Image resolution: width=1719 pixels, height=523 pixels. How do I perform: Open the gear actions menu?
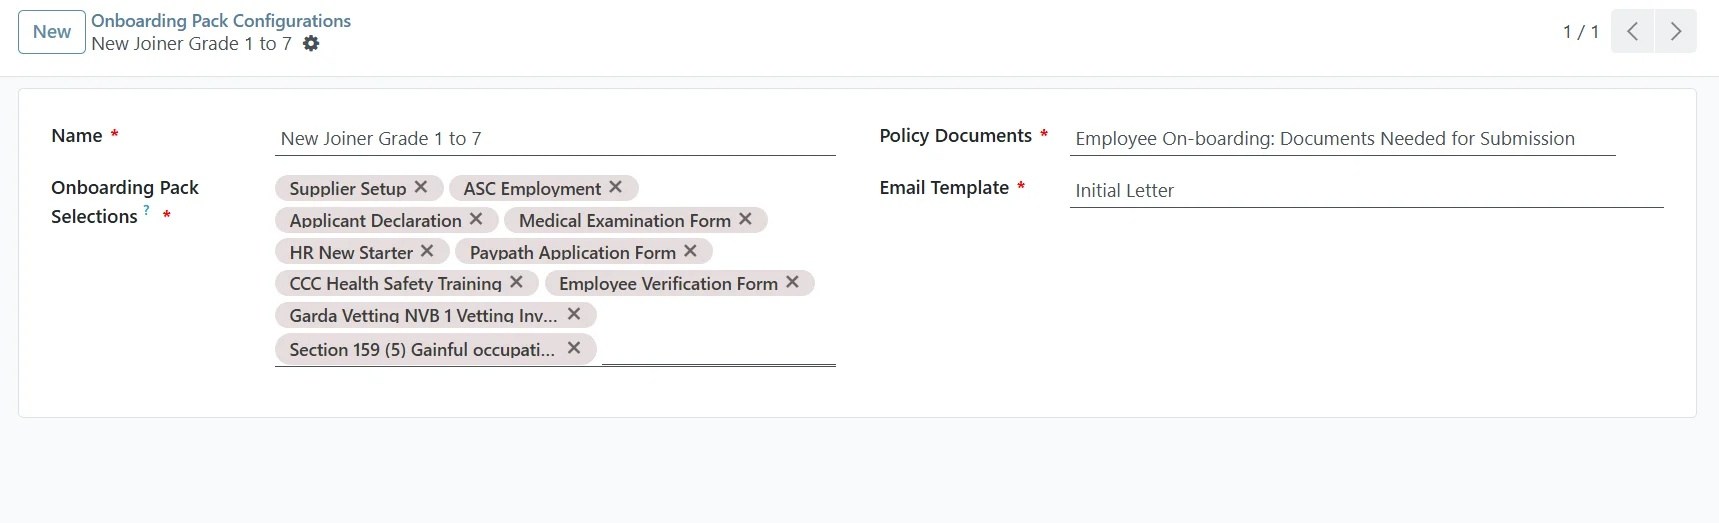311,44
